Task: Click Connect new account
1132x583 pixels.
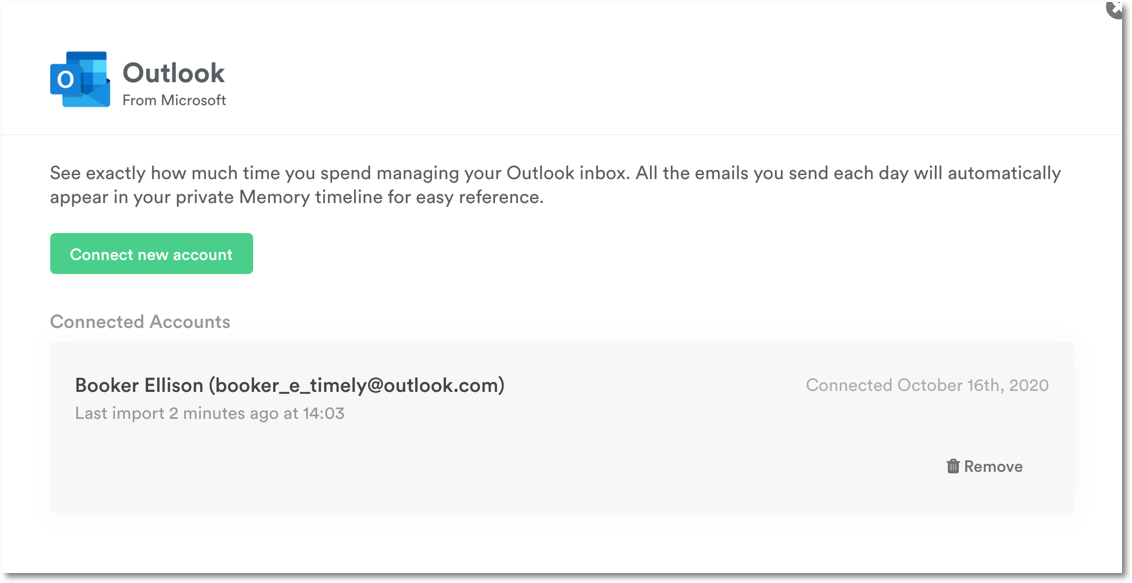Action: (x=151, y=253)
